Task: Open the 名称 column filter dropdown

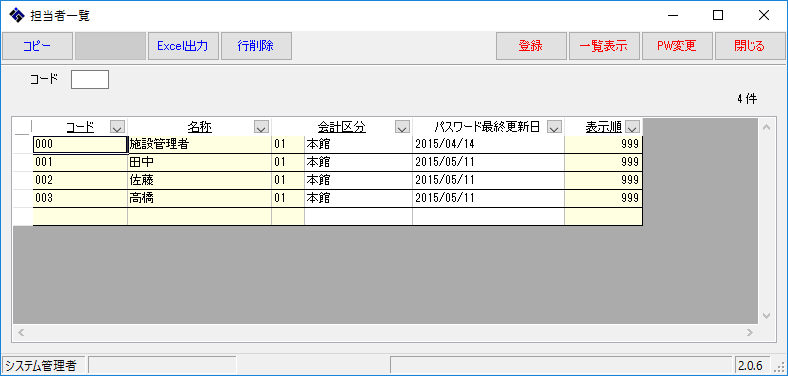Action: pos(262,128)
